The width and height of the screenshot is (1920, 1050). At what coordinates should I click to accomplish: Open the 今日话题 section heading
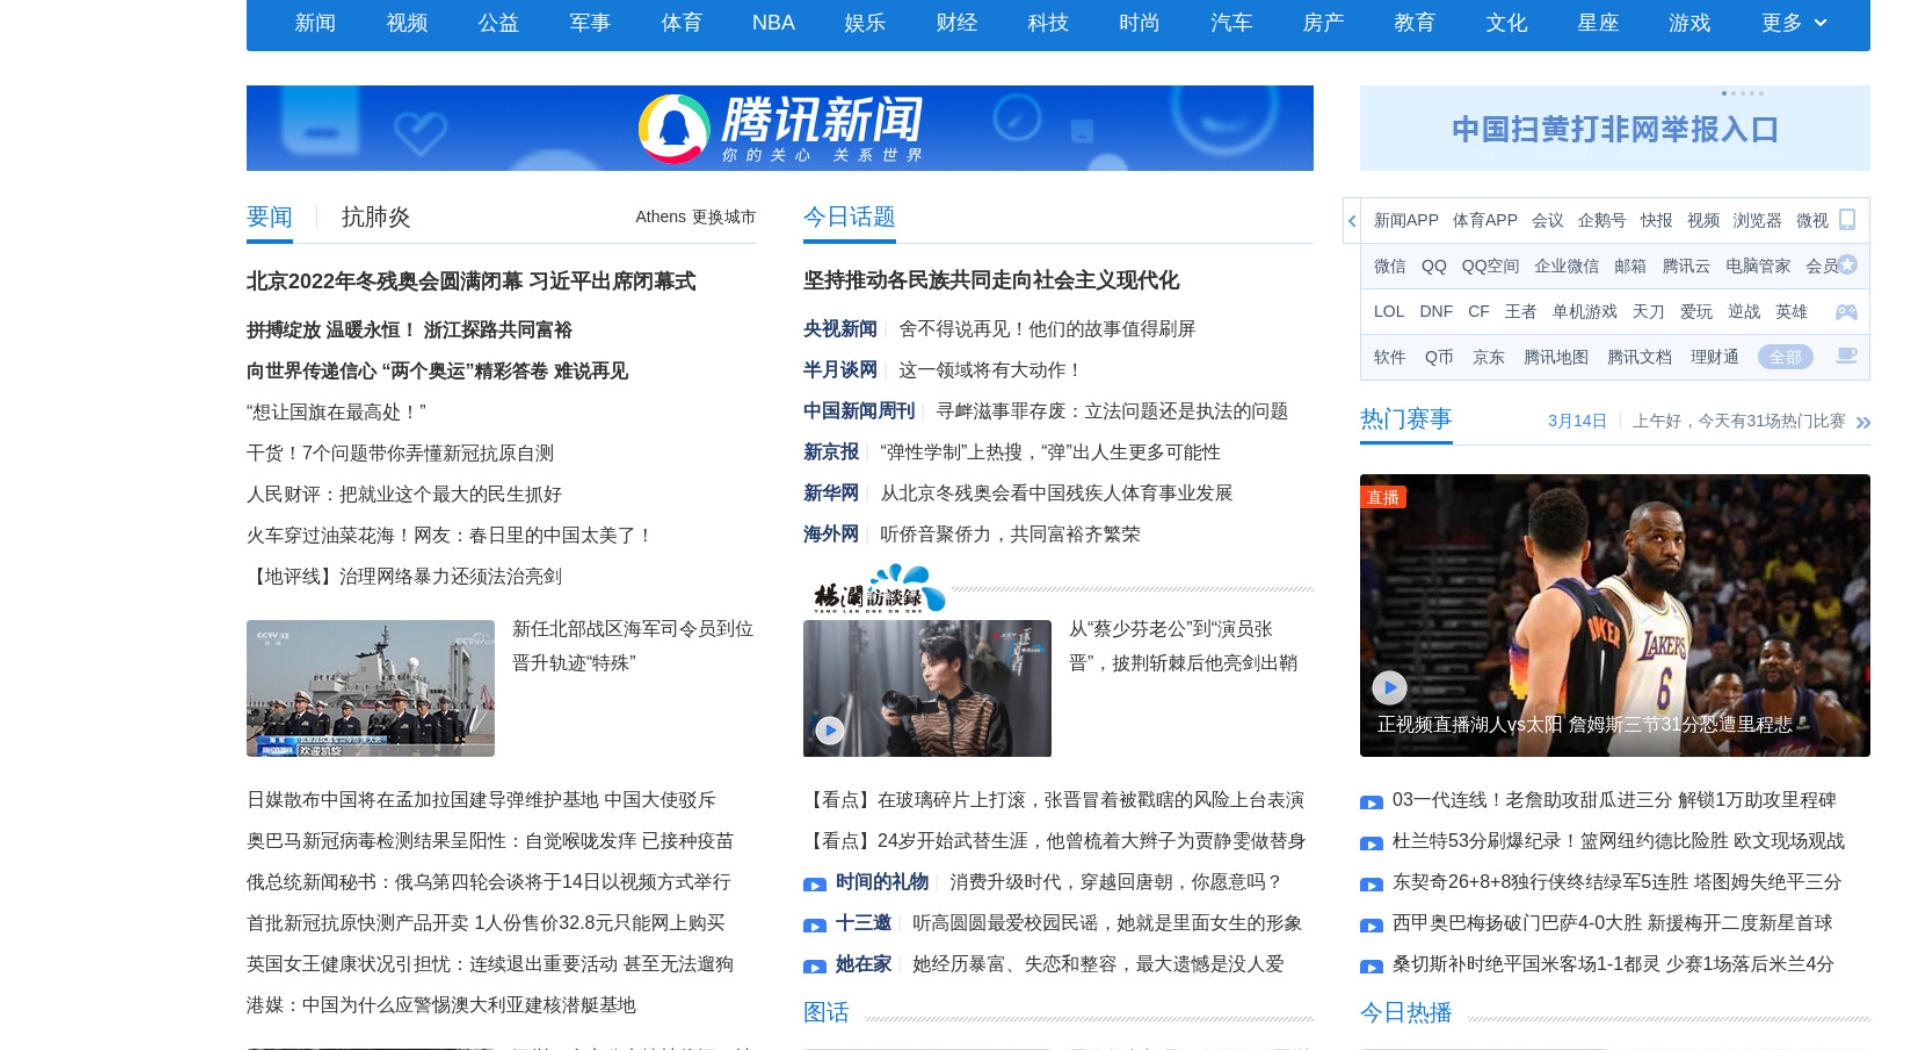(849, 217)
